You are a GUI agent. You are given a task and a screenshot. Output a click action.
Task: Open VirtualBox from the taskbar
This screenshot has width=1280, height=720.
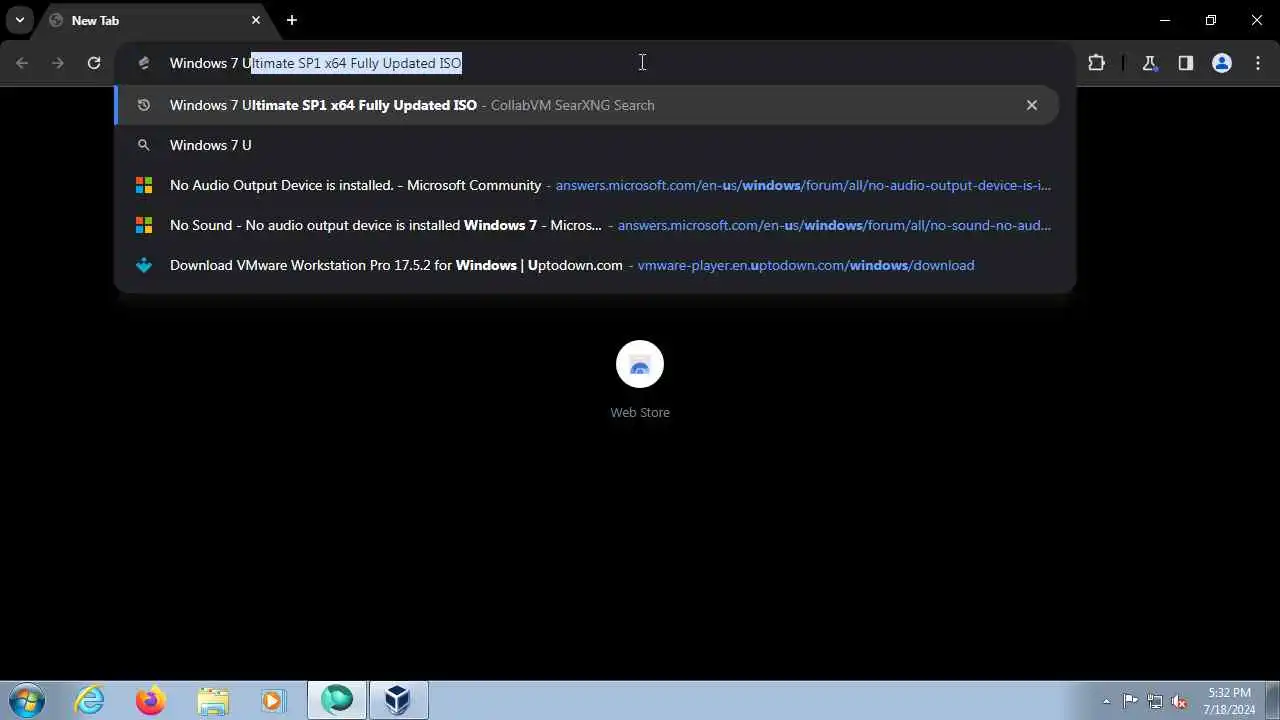(399, 701)
